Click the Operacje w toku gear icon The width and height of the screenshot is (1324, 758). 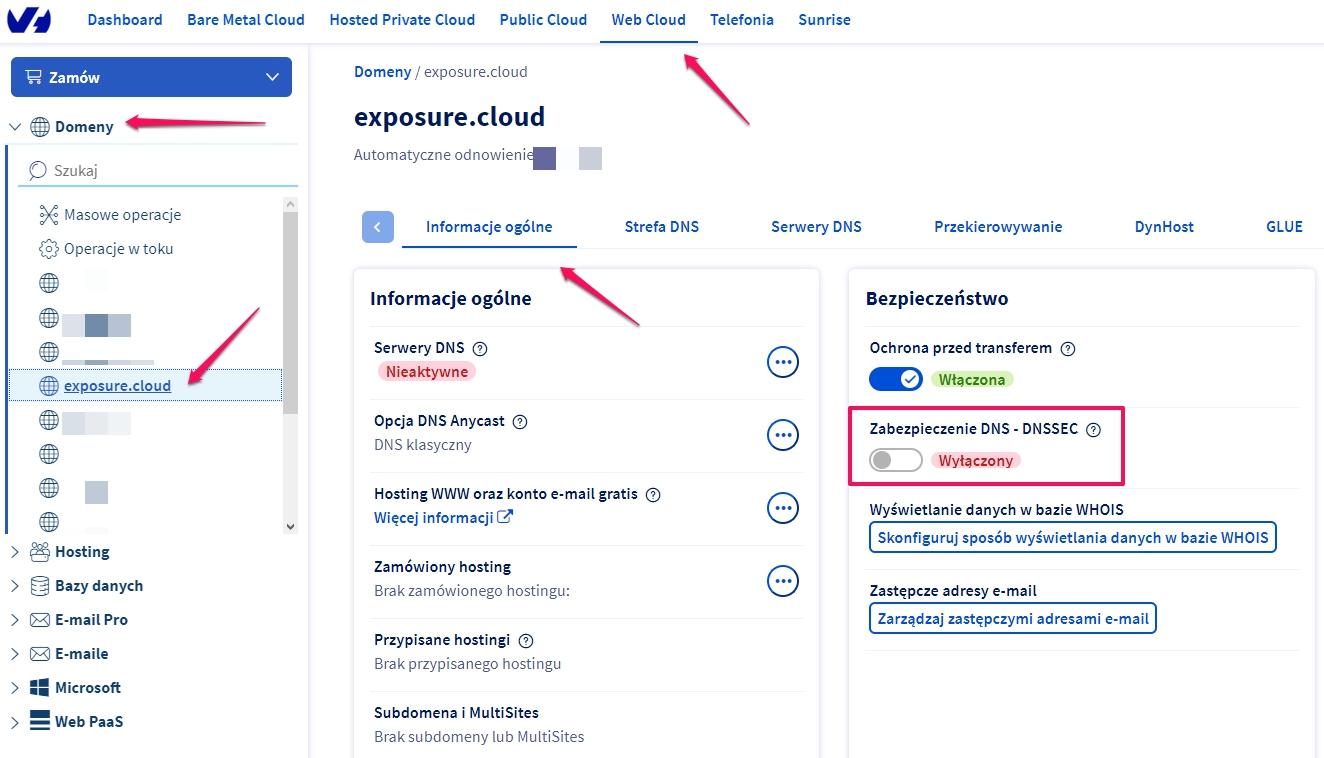pos(48,249)
